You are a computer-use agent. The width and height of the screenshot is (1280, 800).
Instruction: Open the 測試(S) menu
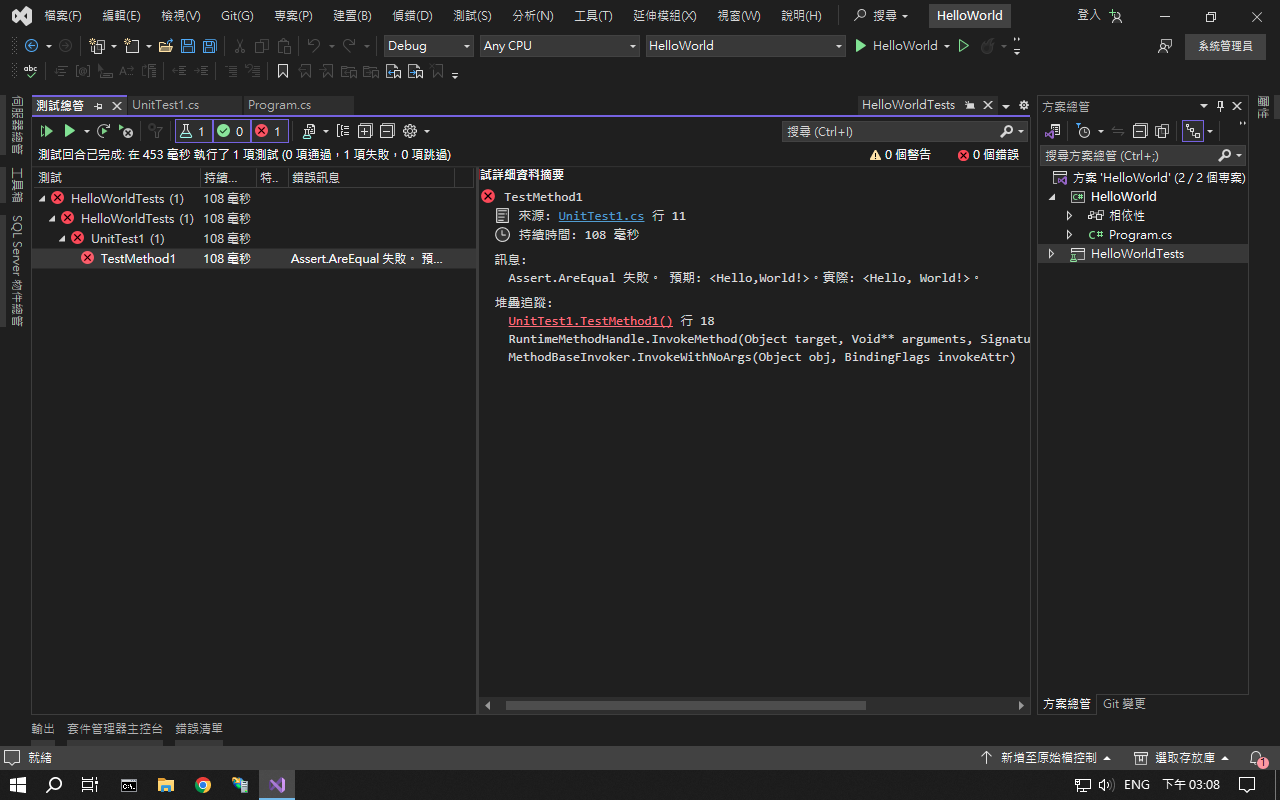472,16
